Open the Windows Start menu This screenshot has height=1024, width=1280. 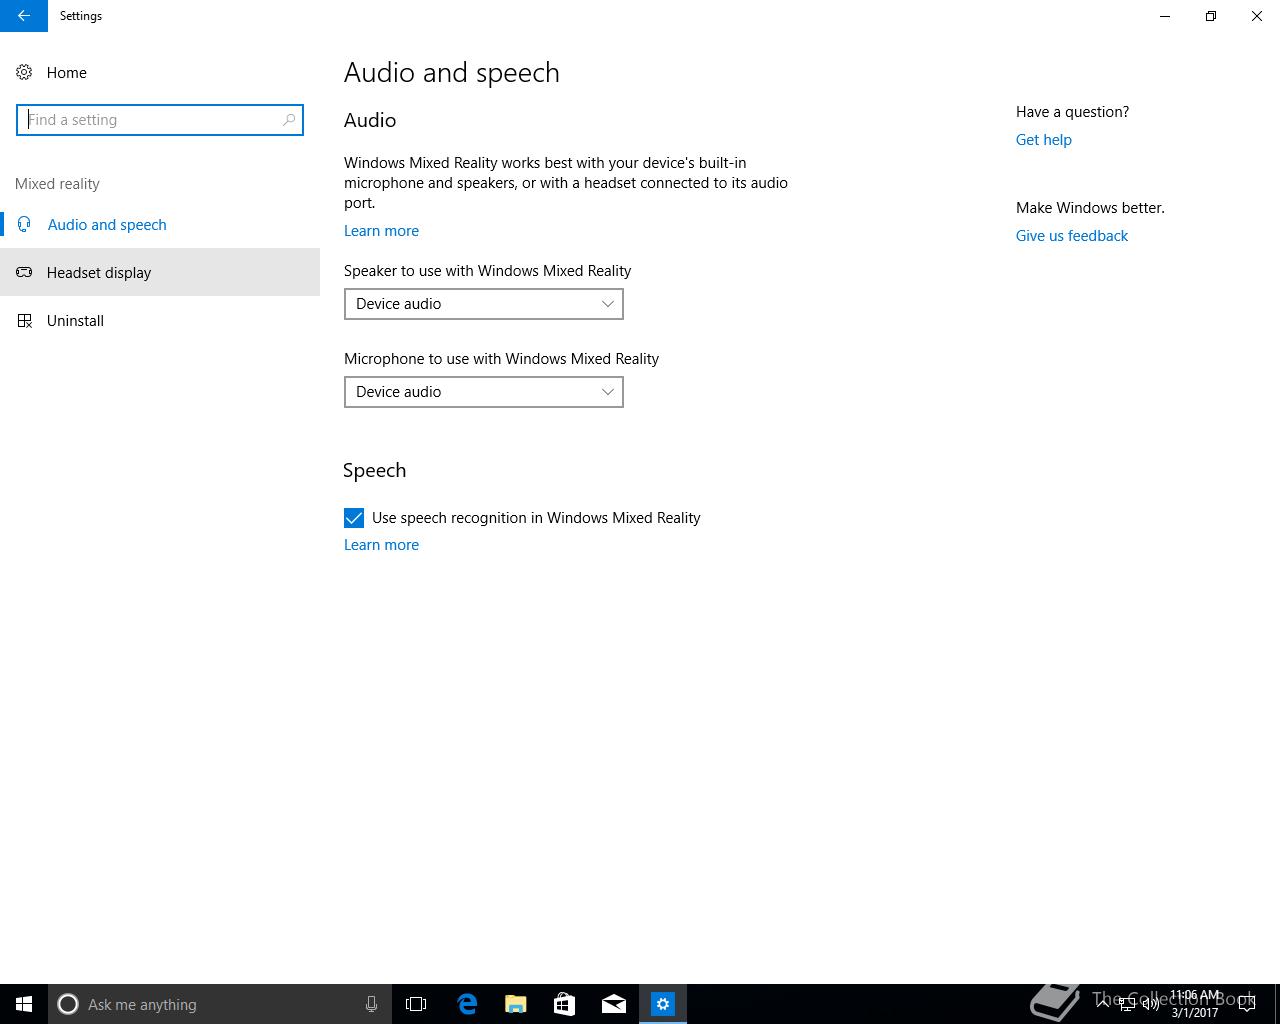point(24,1004)
